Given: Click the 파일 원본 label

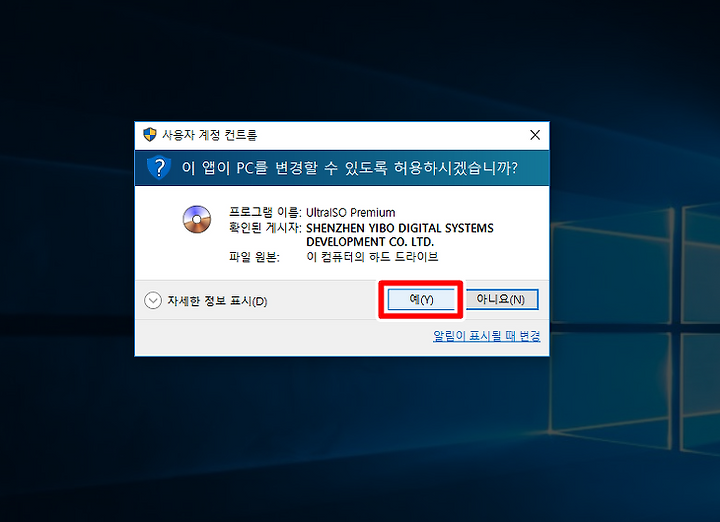Looking at the screenshot, I should point(254,257).
